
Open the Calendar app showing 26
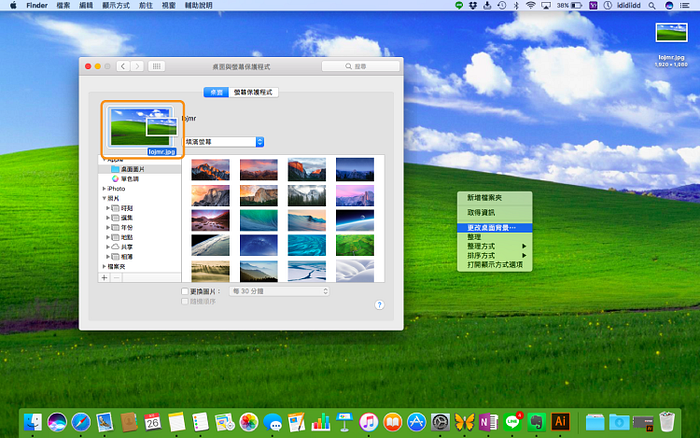pos(153,422)
